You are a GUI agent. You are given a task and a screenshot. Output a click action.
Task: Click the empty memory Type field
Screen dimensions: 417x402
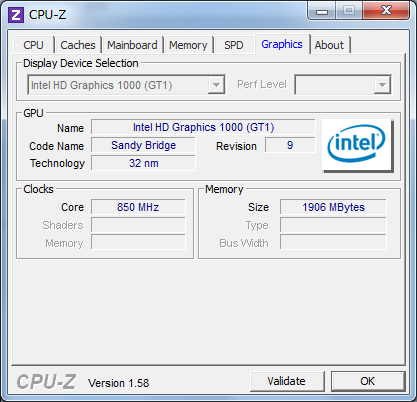point(333,225)
